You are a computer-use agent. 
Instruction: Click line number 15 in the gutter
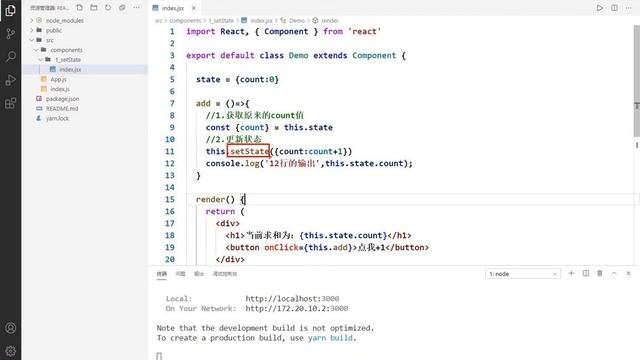coord(170,200)
